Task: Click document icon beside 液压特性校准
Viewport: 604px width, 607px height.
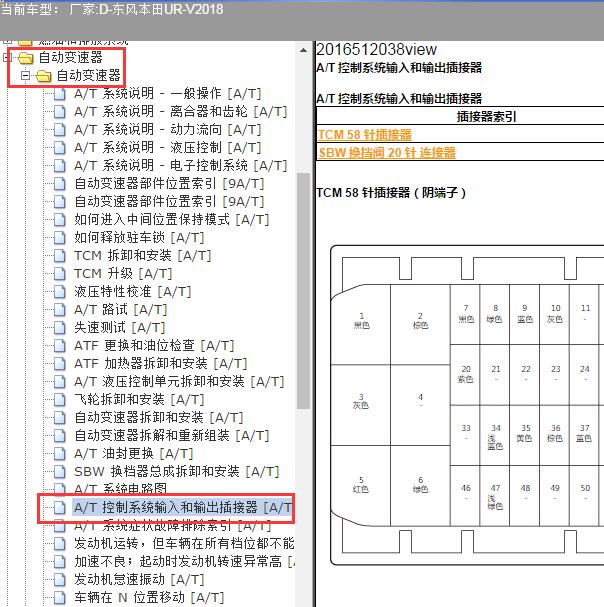Action: (59, 292)
